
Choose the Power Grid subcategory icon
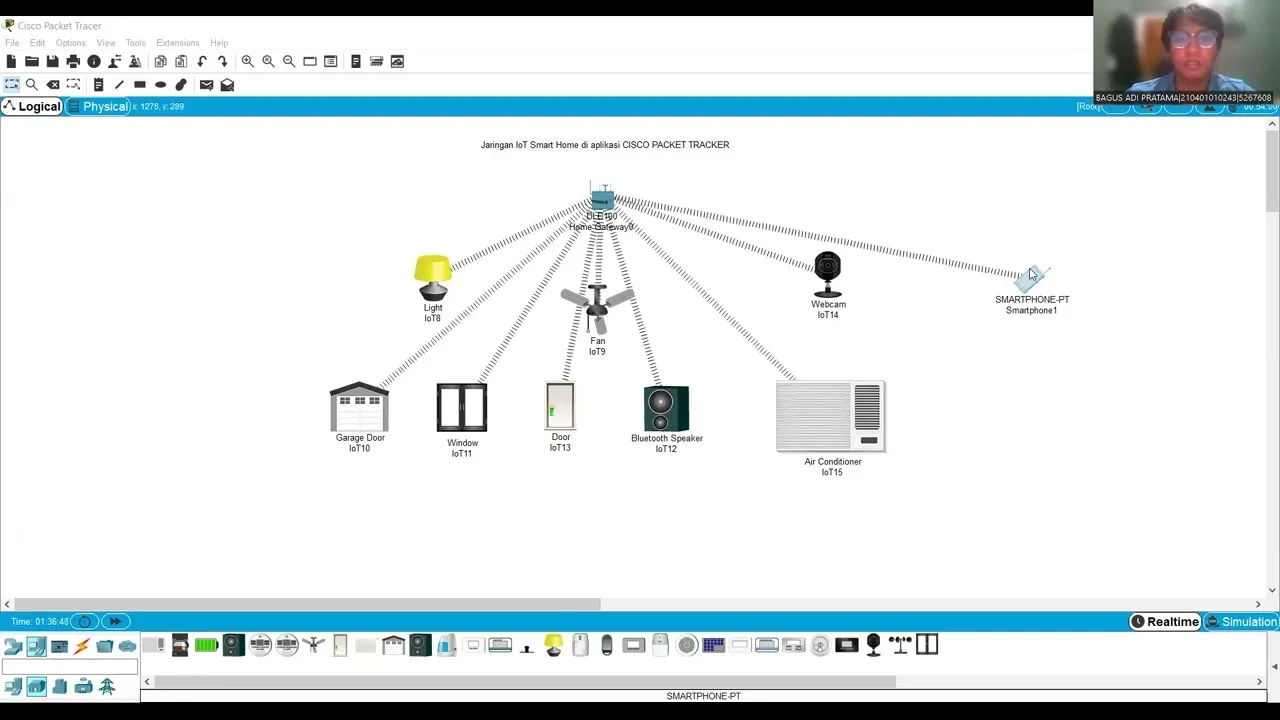pyautogui.click(x=107, y=687)
